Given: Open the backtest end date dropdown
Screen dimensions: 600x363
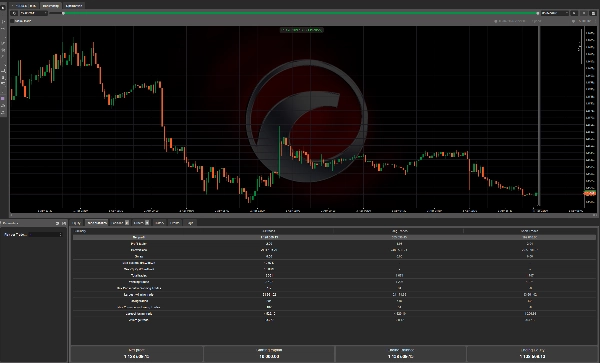Looking at the screenshot, I should [x=554, y=13].
